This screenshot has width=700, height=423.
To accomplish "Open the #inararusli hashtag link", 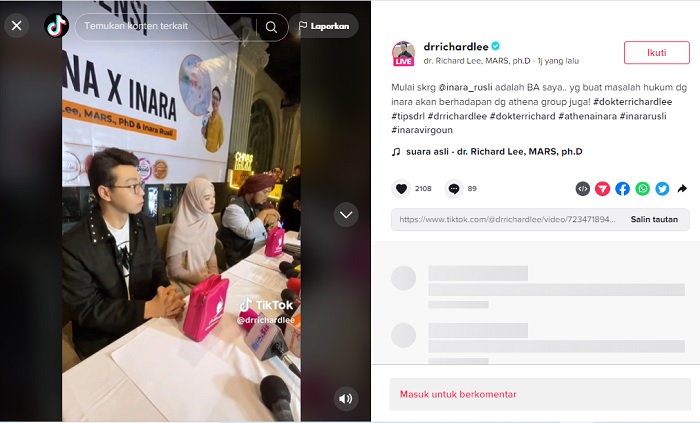I will coord(643,116).
